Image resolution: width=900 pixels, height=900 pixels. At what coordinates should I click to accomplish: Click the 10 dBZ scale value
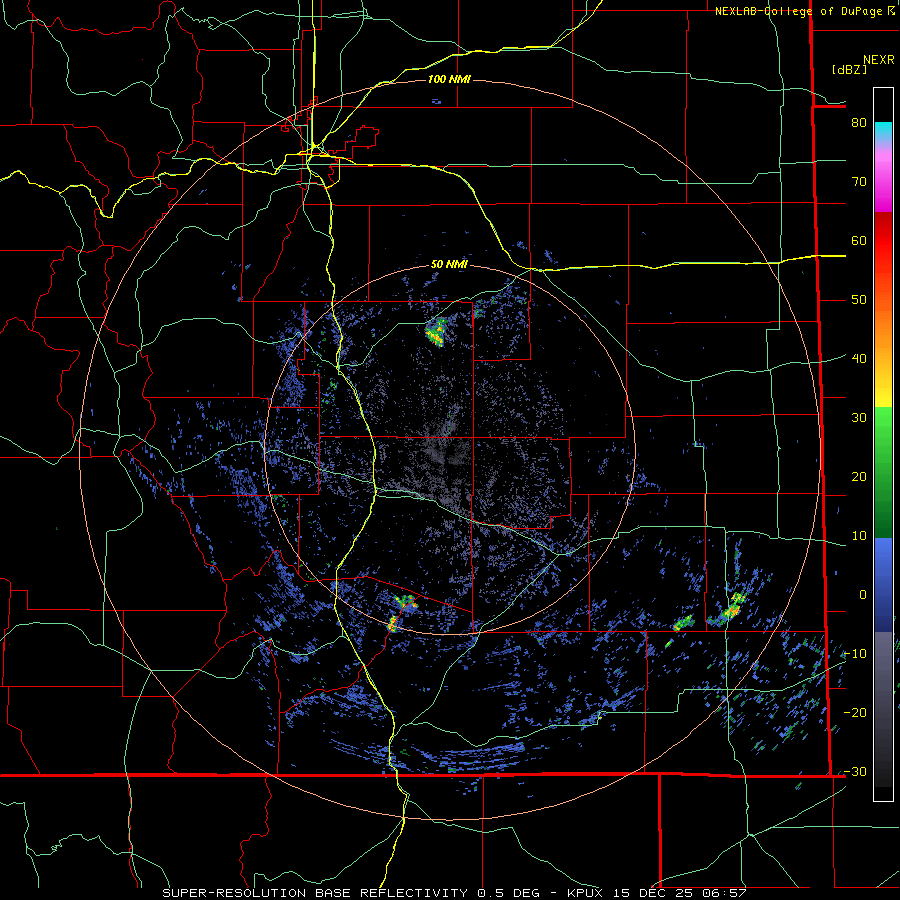pos(859,536)
